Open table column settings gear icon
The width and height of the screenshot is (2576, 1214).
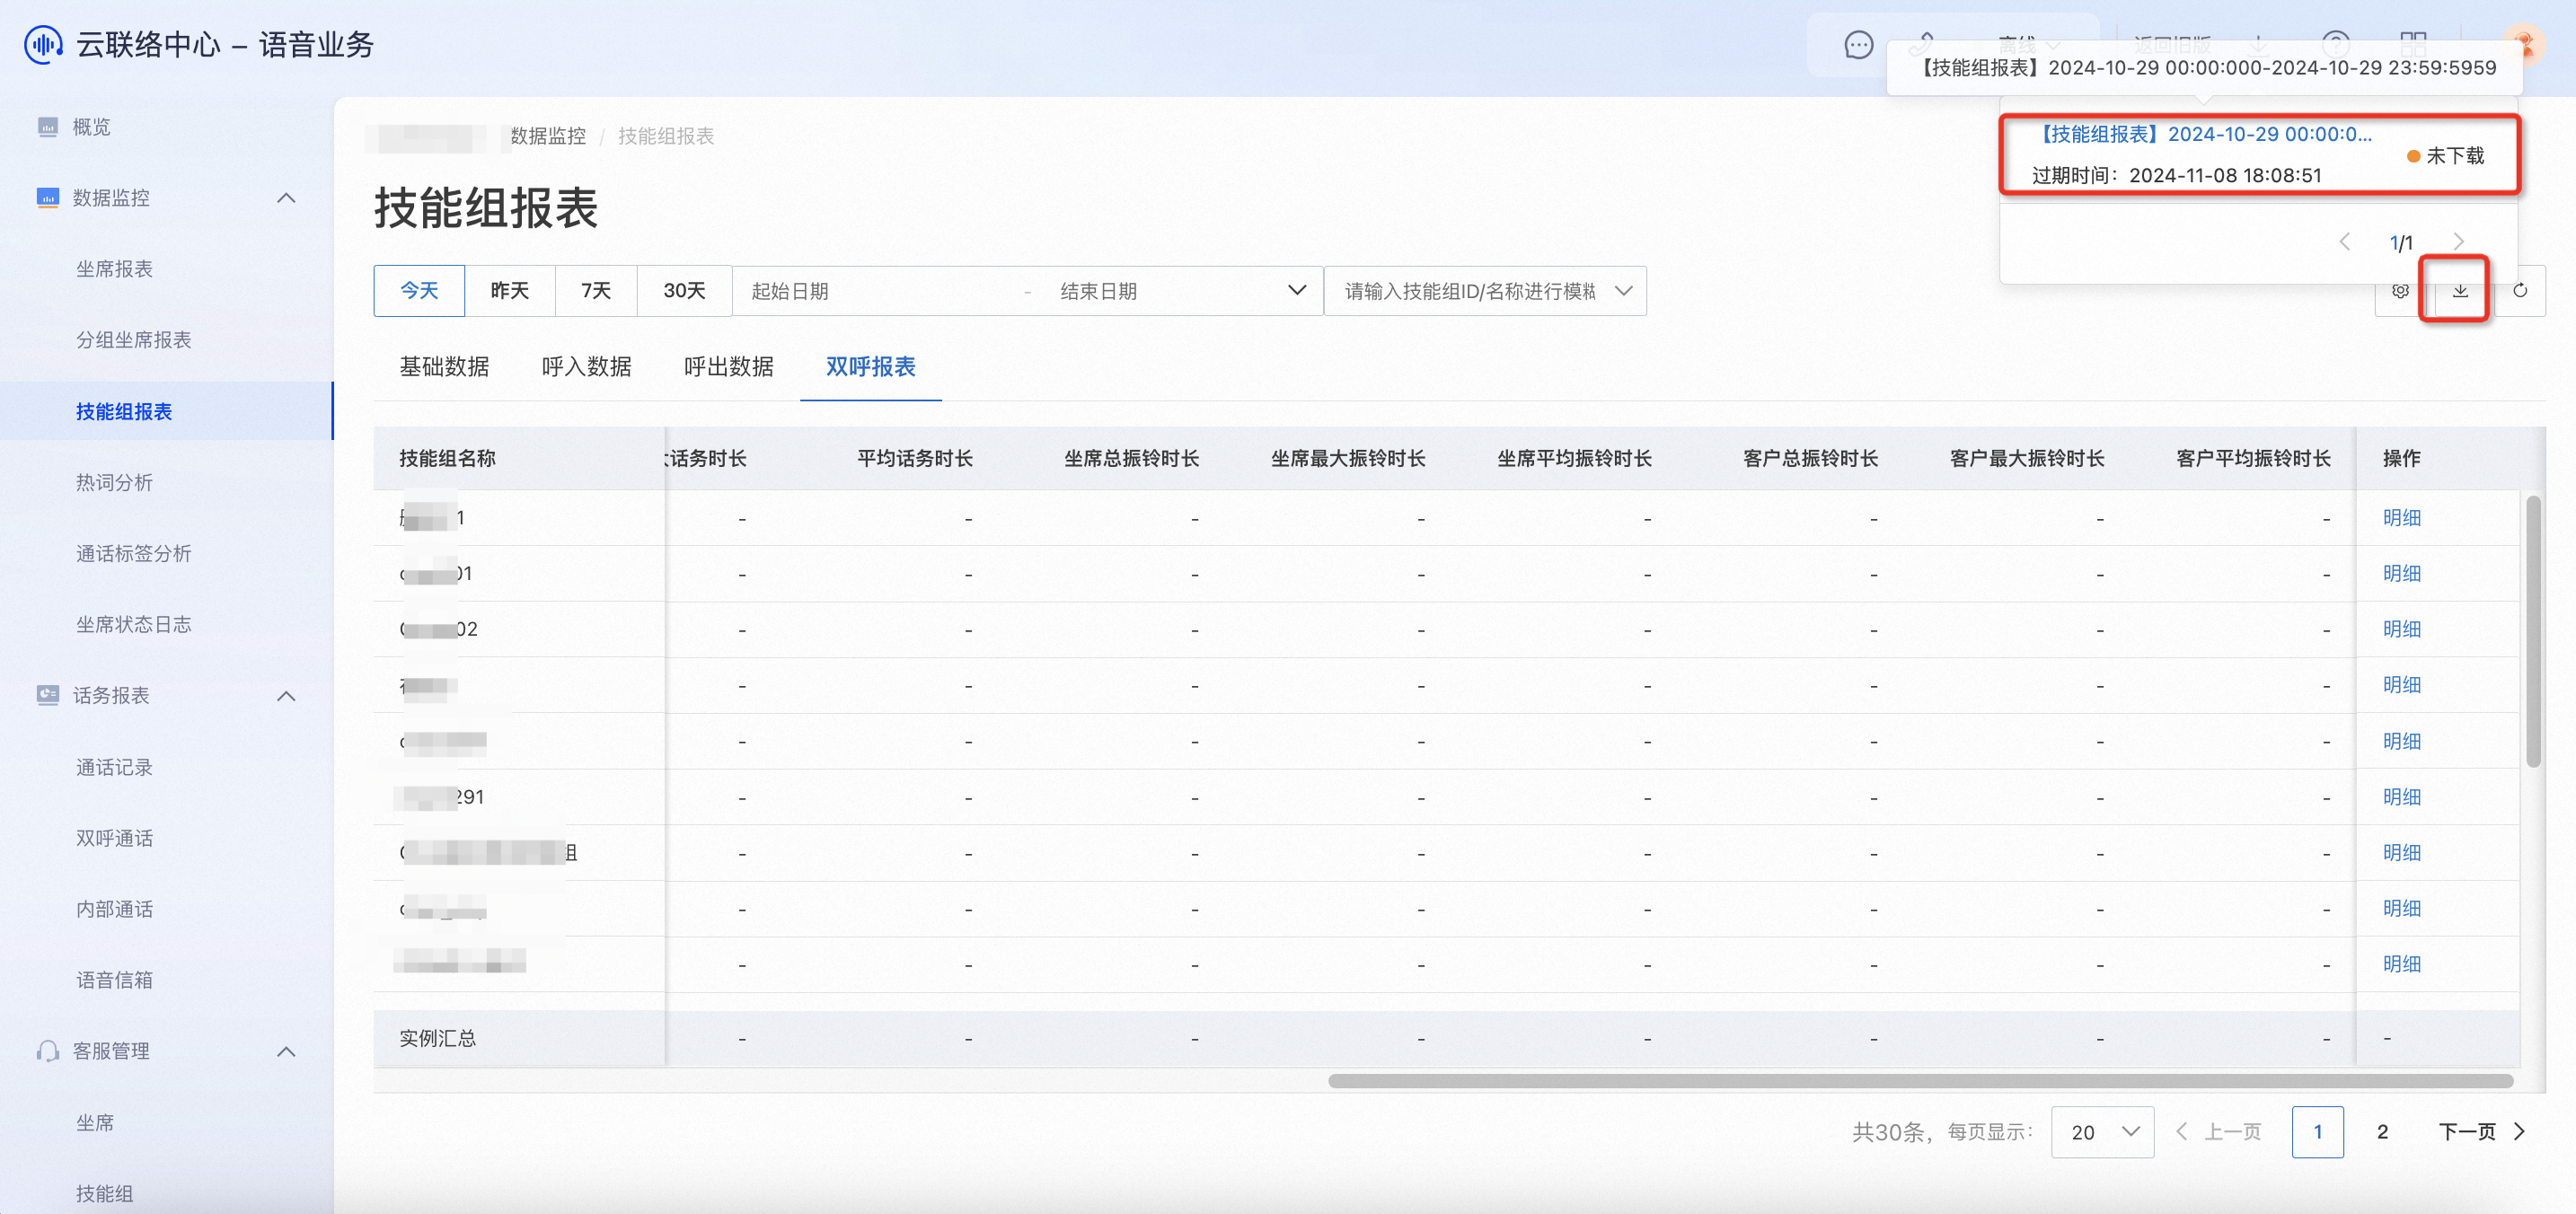(x=2400, y=291)
